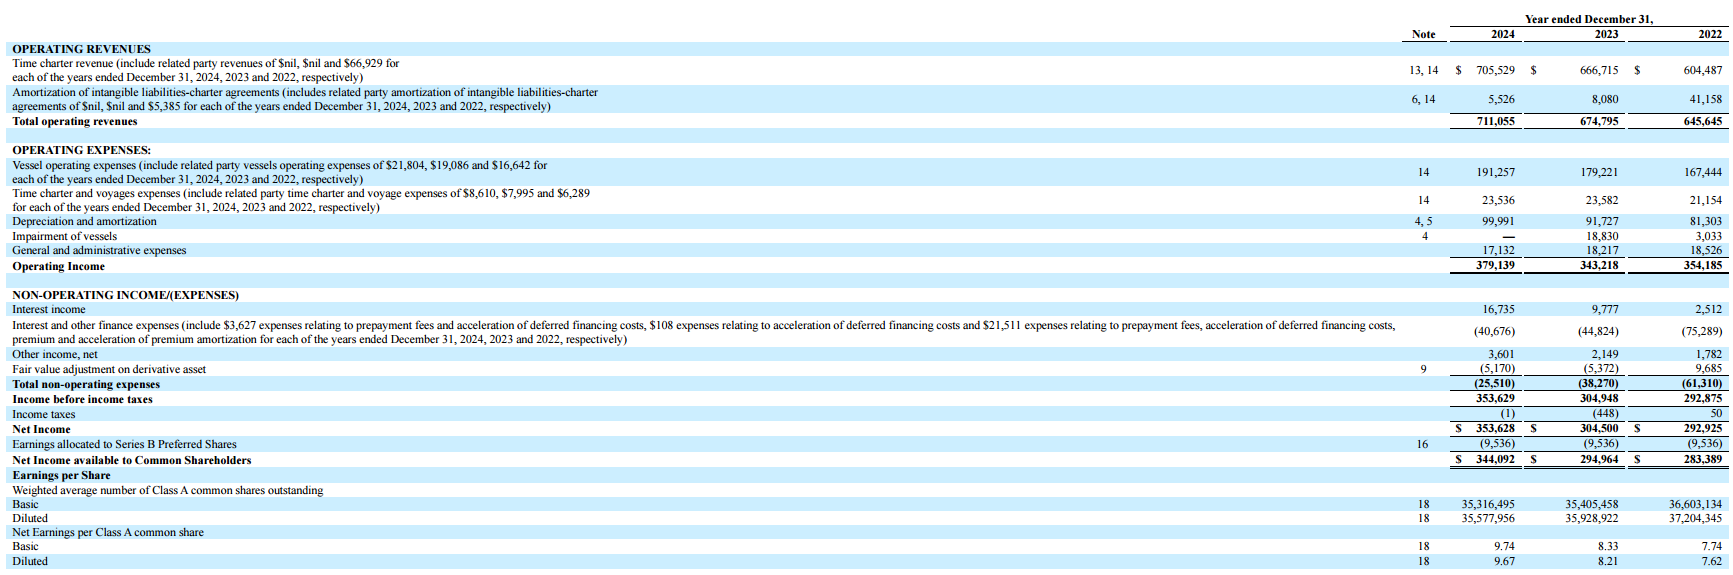
Task: Select fair value adjustment value 9,685
Action: click(x=1709, y=369)
